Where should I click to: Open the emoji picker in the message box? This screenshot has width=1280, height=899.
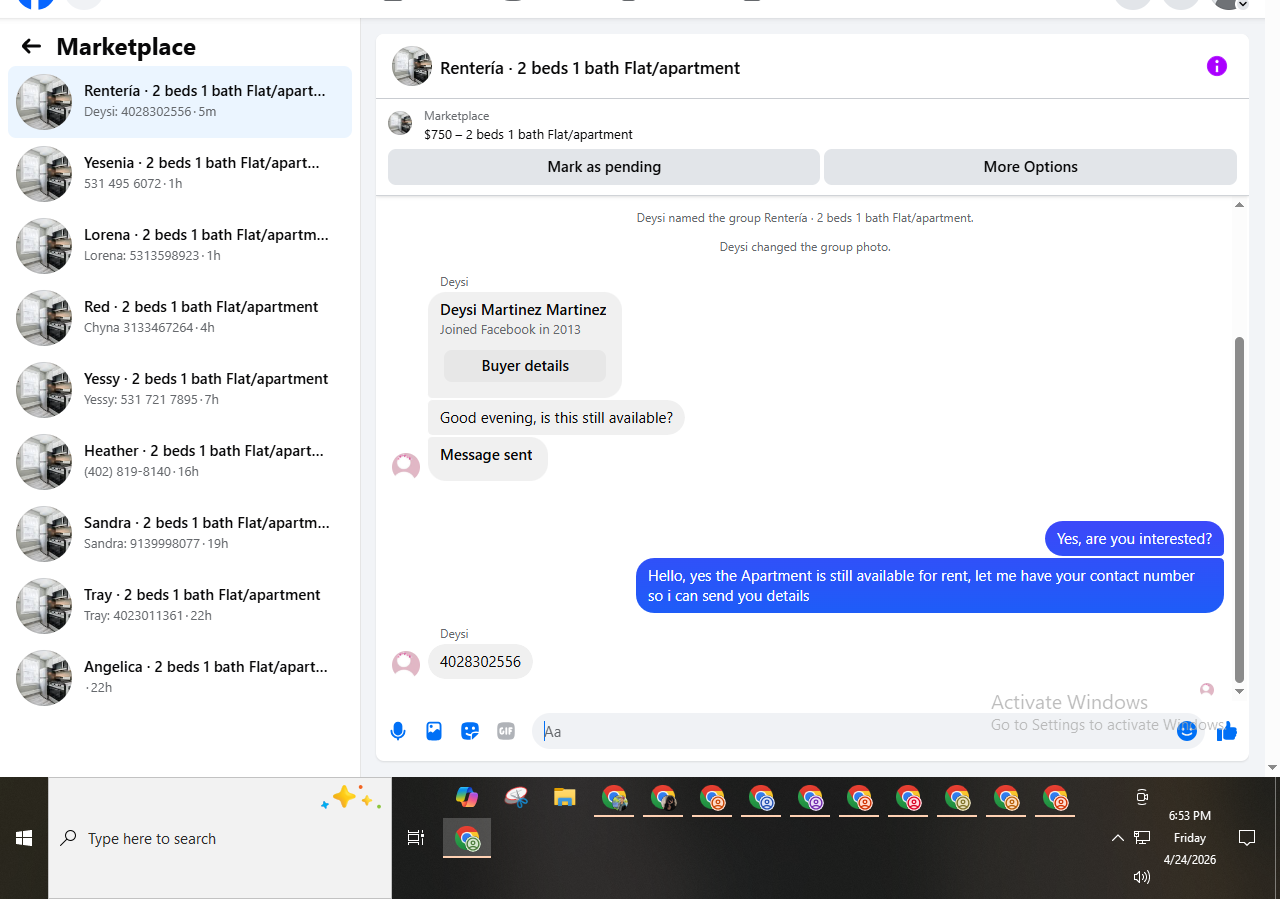click(1187, 731)
